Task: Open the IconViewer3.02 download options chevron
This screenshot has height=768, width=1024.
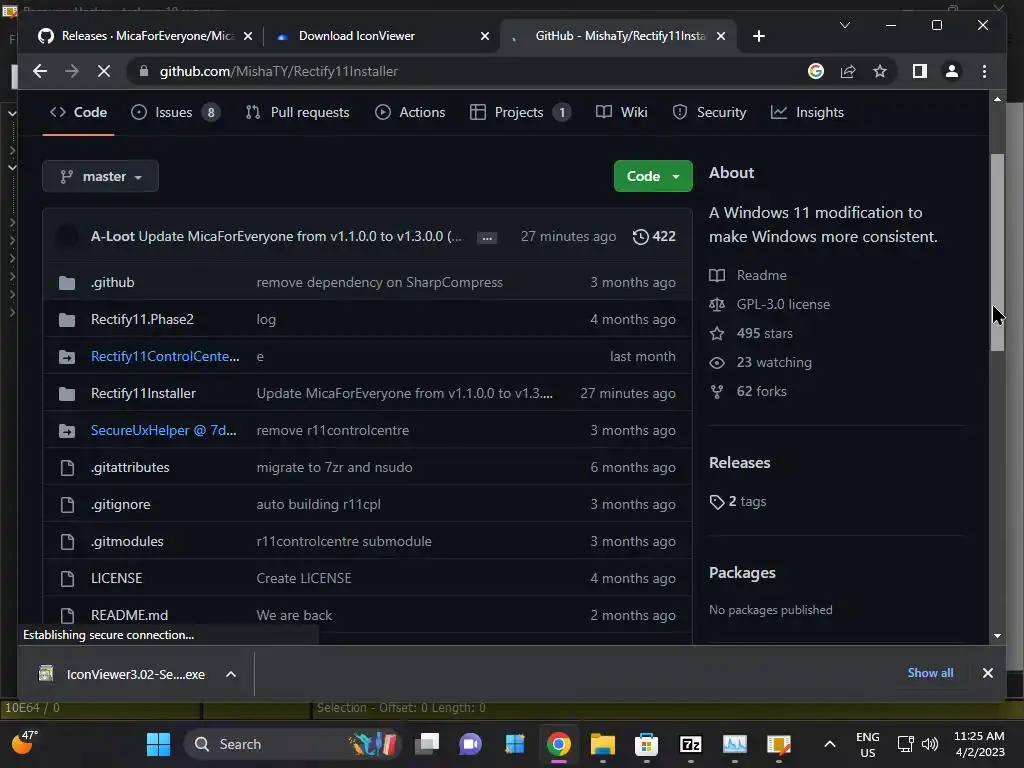Action: (x=231, y=674)
